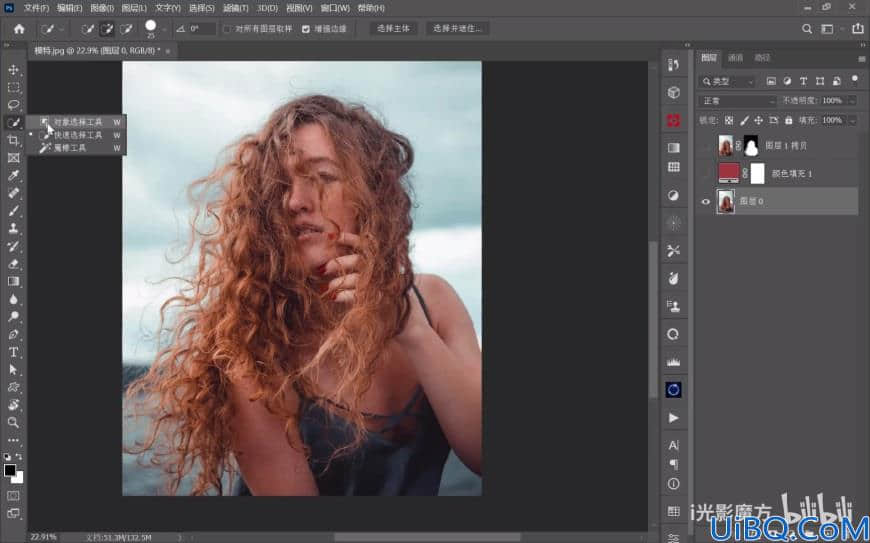Open the History panel icon
Screen dimensions: 870x543
pos(674,65)
